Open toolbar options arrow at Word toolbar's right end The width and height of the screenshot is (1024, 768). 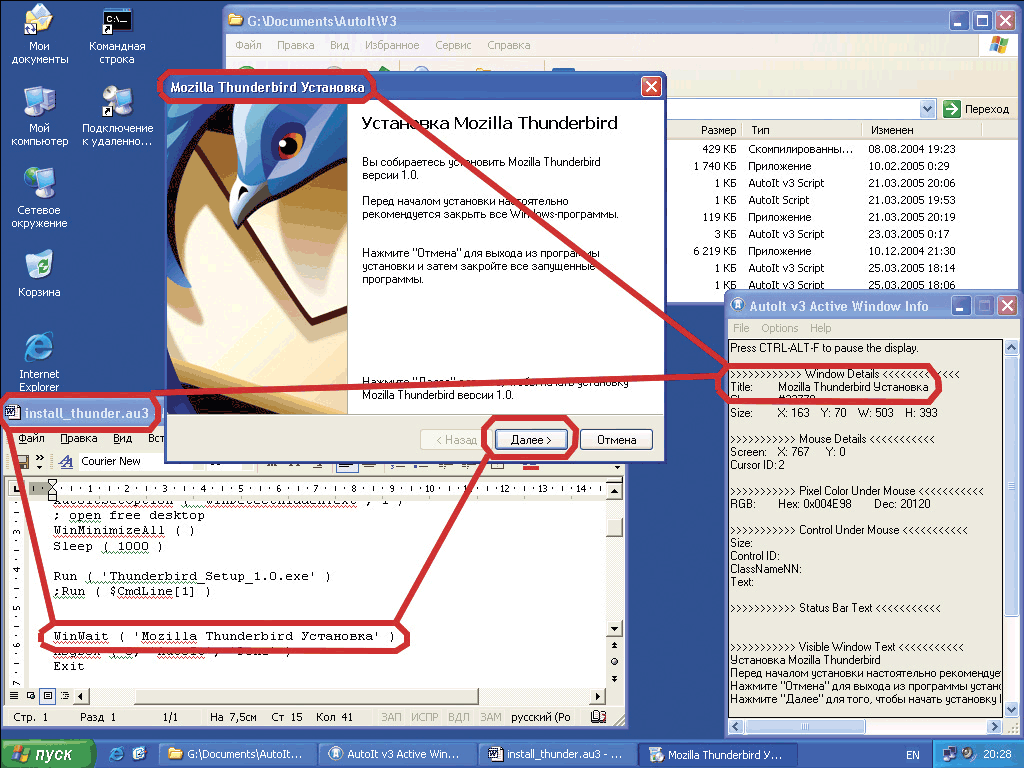[617, 466]
